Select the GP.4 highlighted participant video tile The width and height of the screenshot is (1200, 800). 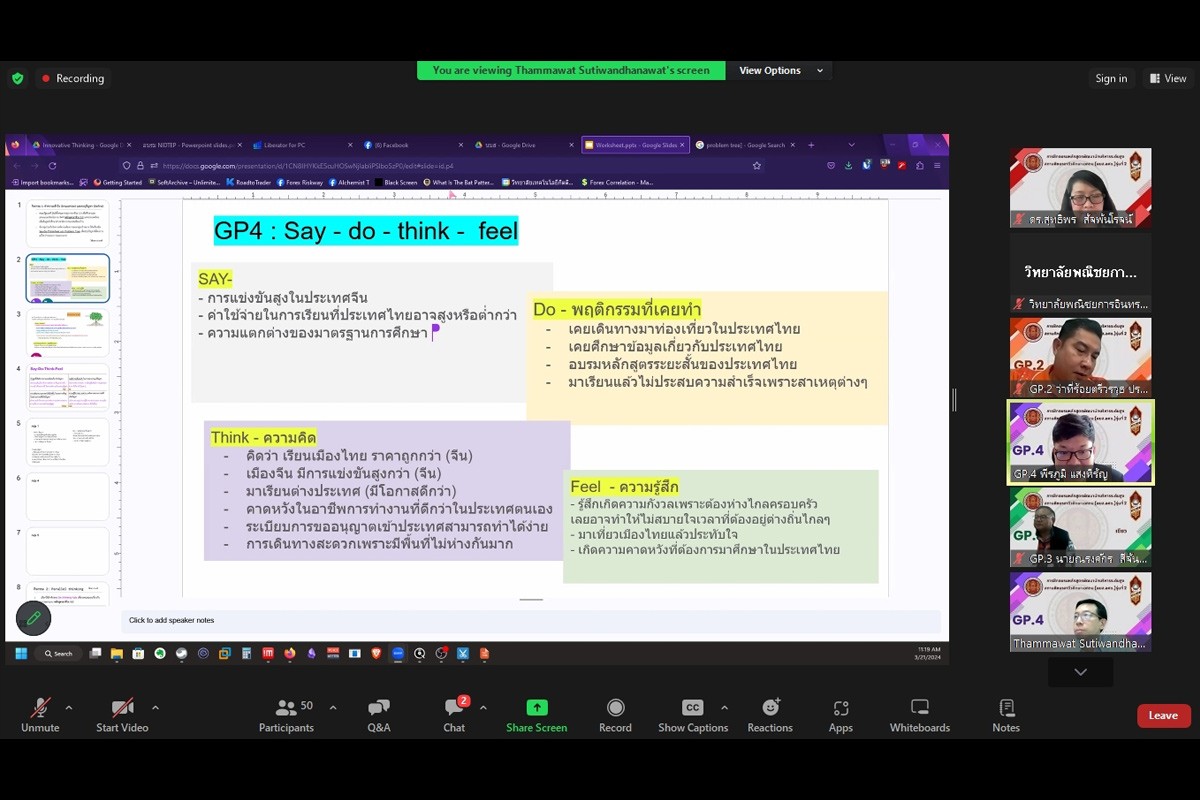[x=1080, y=443]
